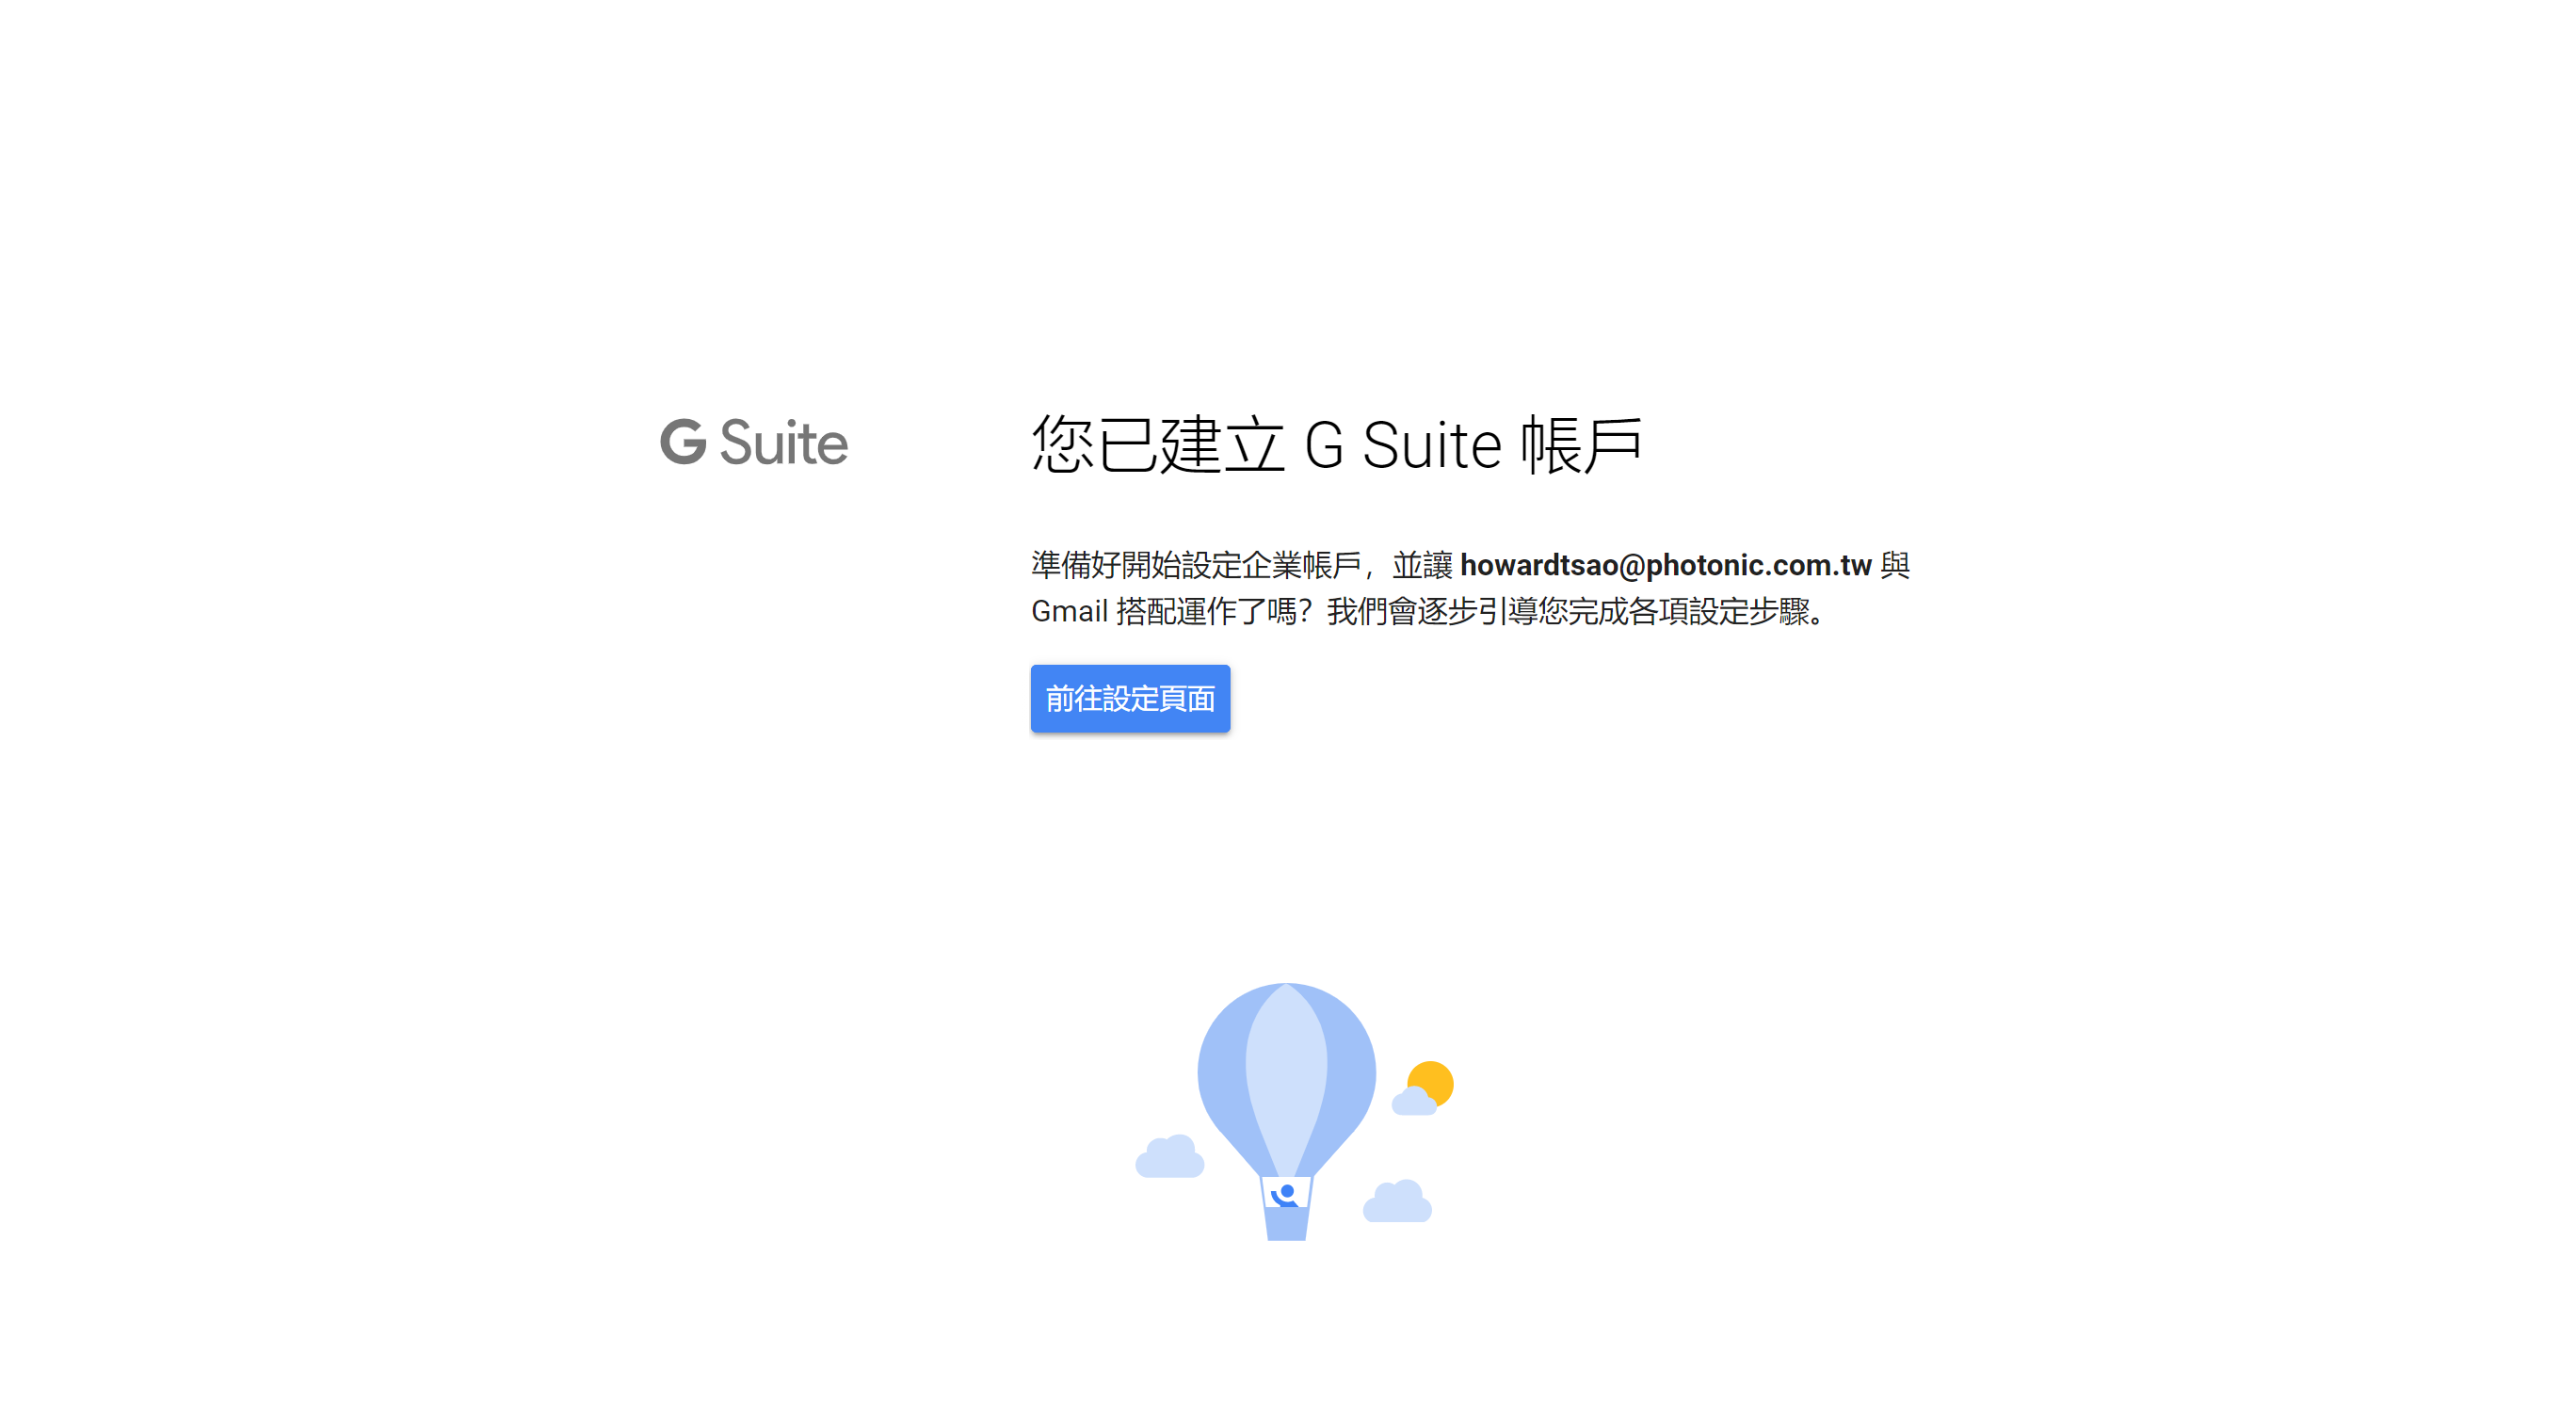Click the word Gmail in the paragraph

coord(1069,611)
